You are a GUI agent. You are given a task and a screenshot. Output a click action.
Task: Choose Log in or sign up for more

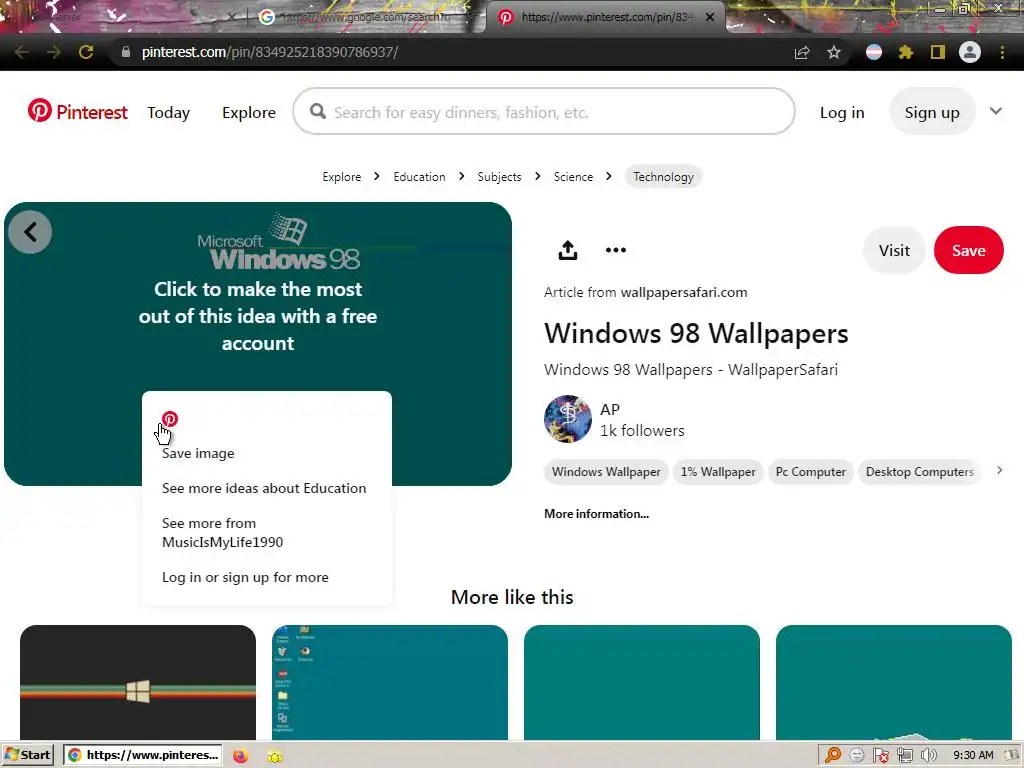(x=245, y=577)
